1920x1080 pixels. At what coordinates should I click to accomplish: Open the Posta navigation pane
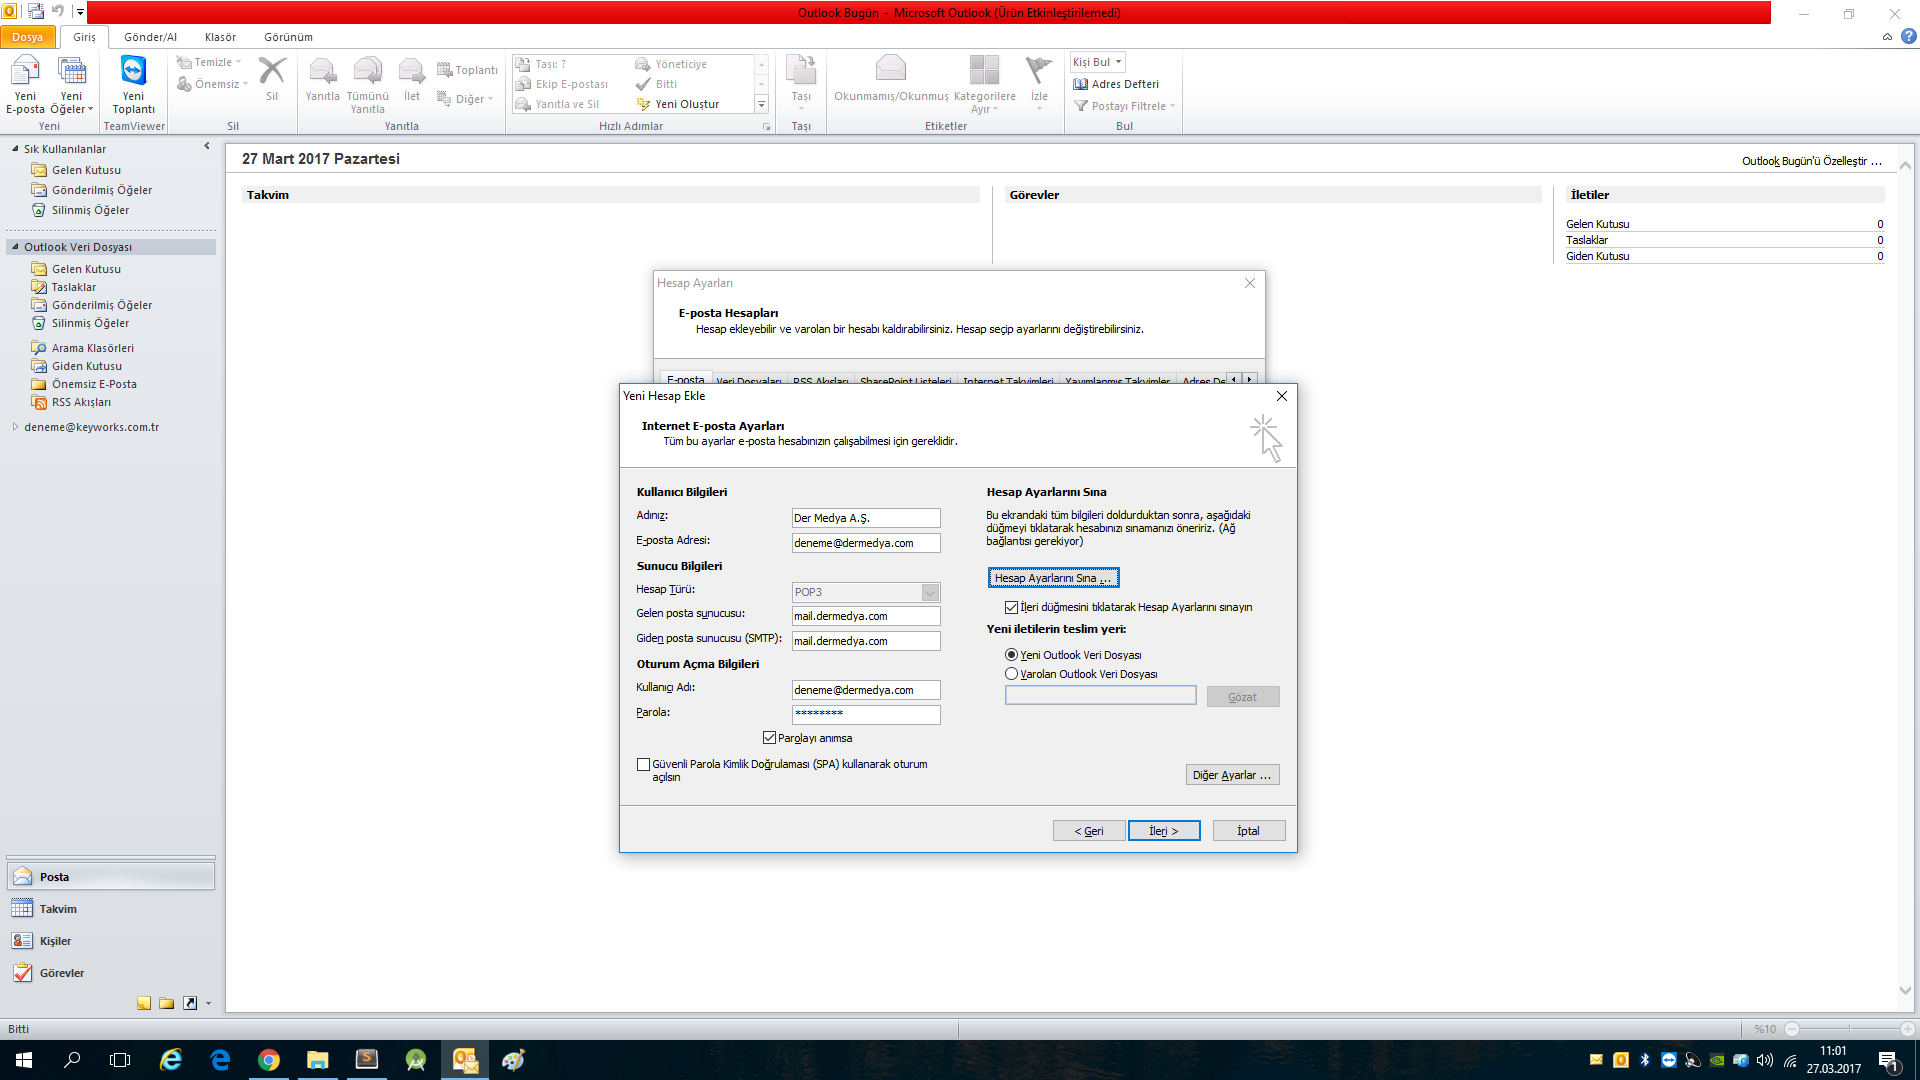click(111, 877)
